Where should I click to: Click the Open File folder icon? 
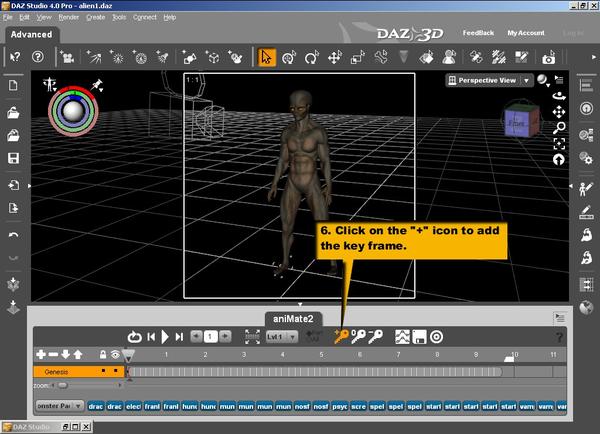coord(13,113)
